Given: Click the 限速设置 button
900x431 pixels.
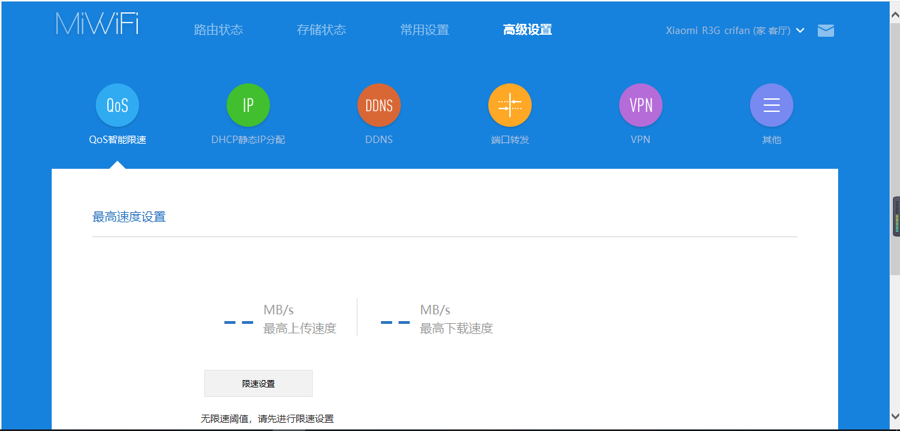Looking at the screenshot, I should (x=258, y=383).
